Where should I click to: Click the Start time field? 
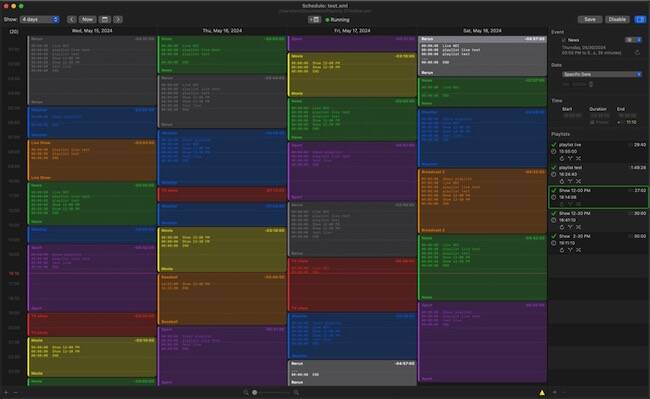[572, 116]
